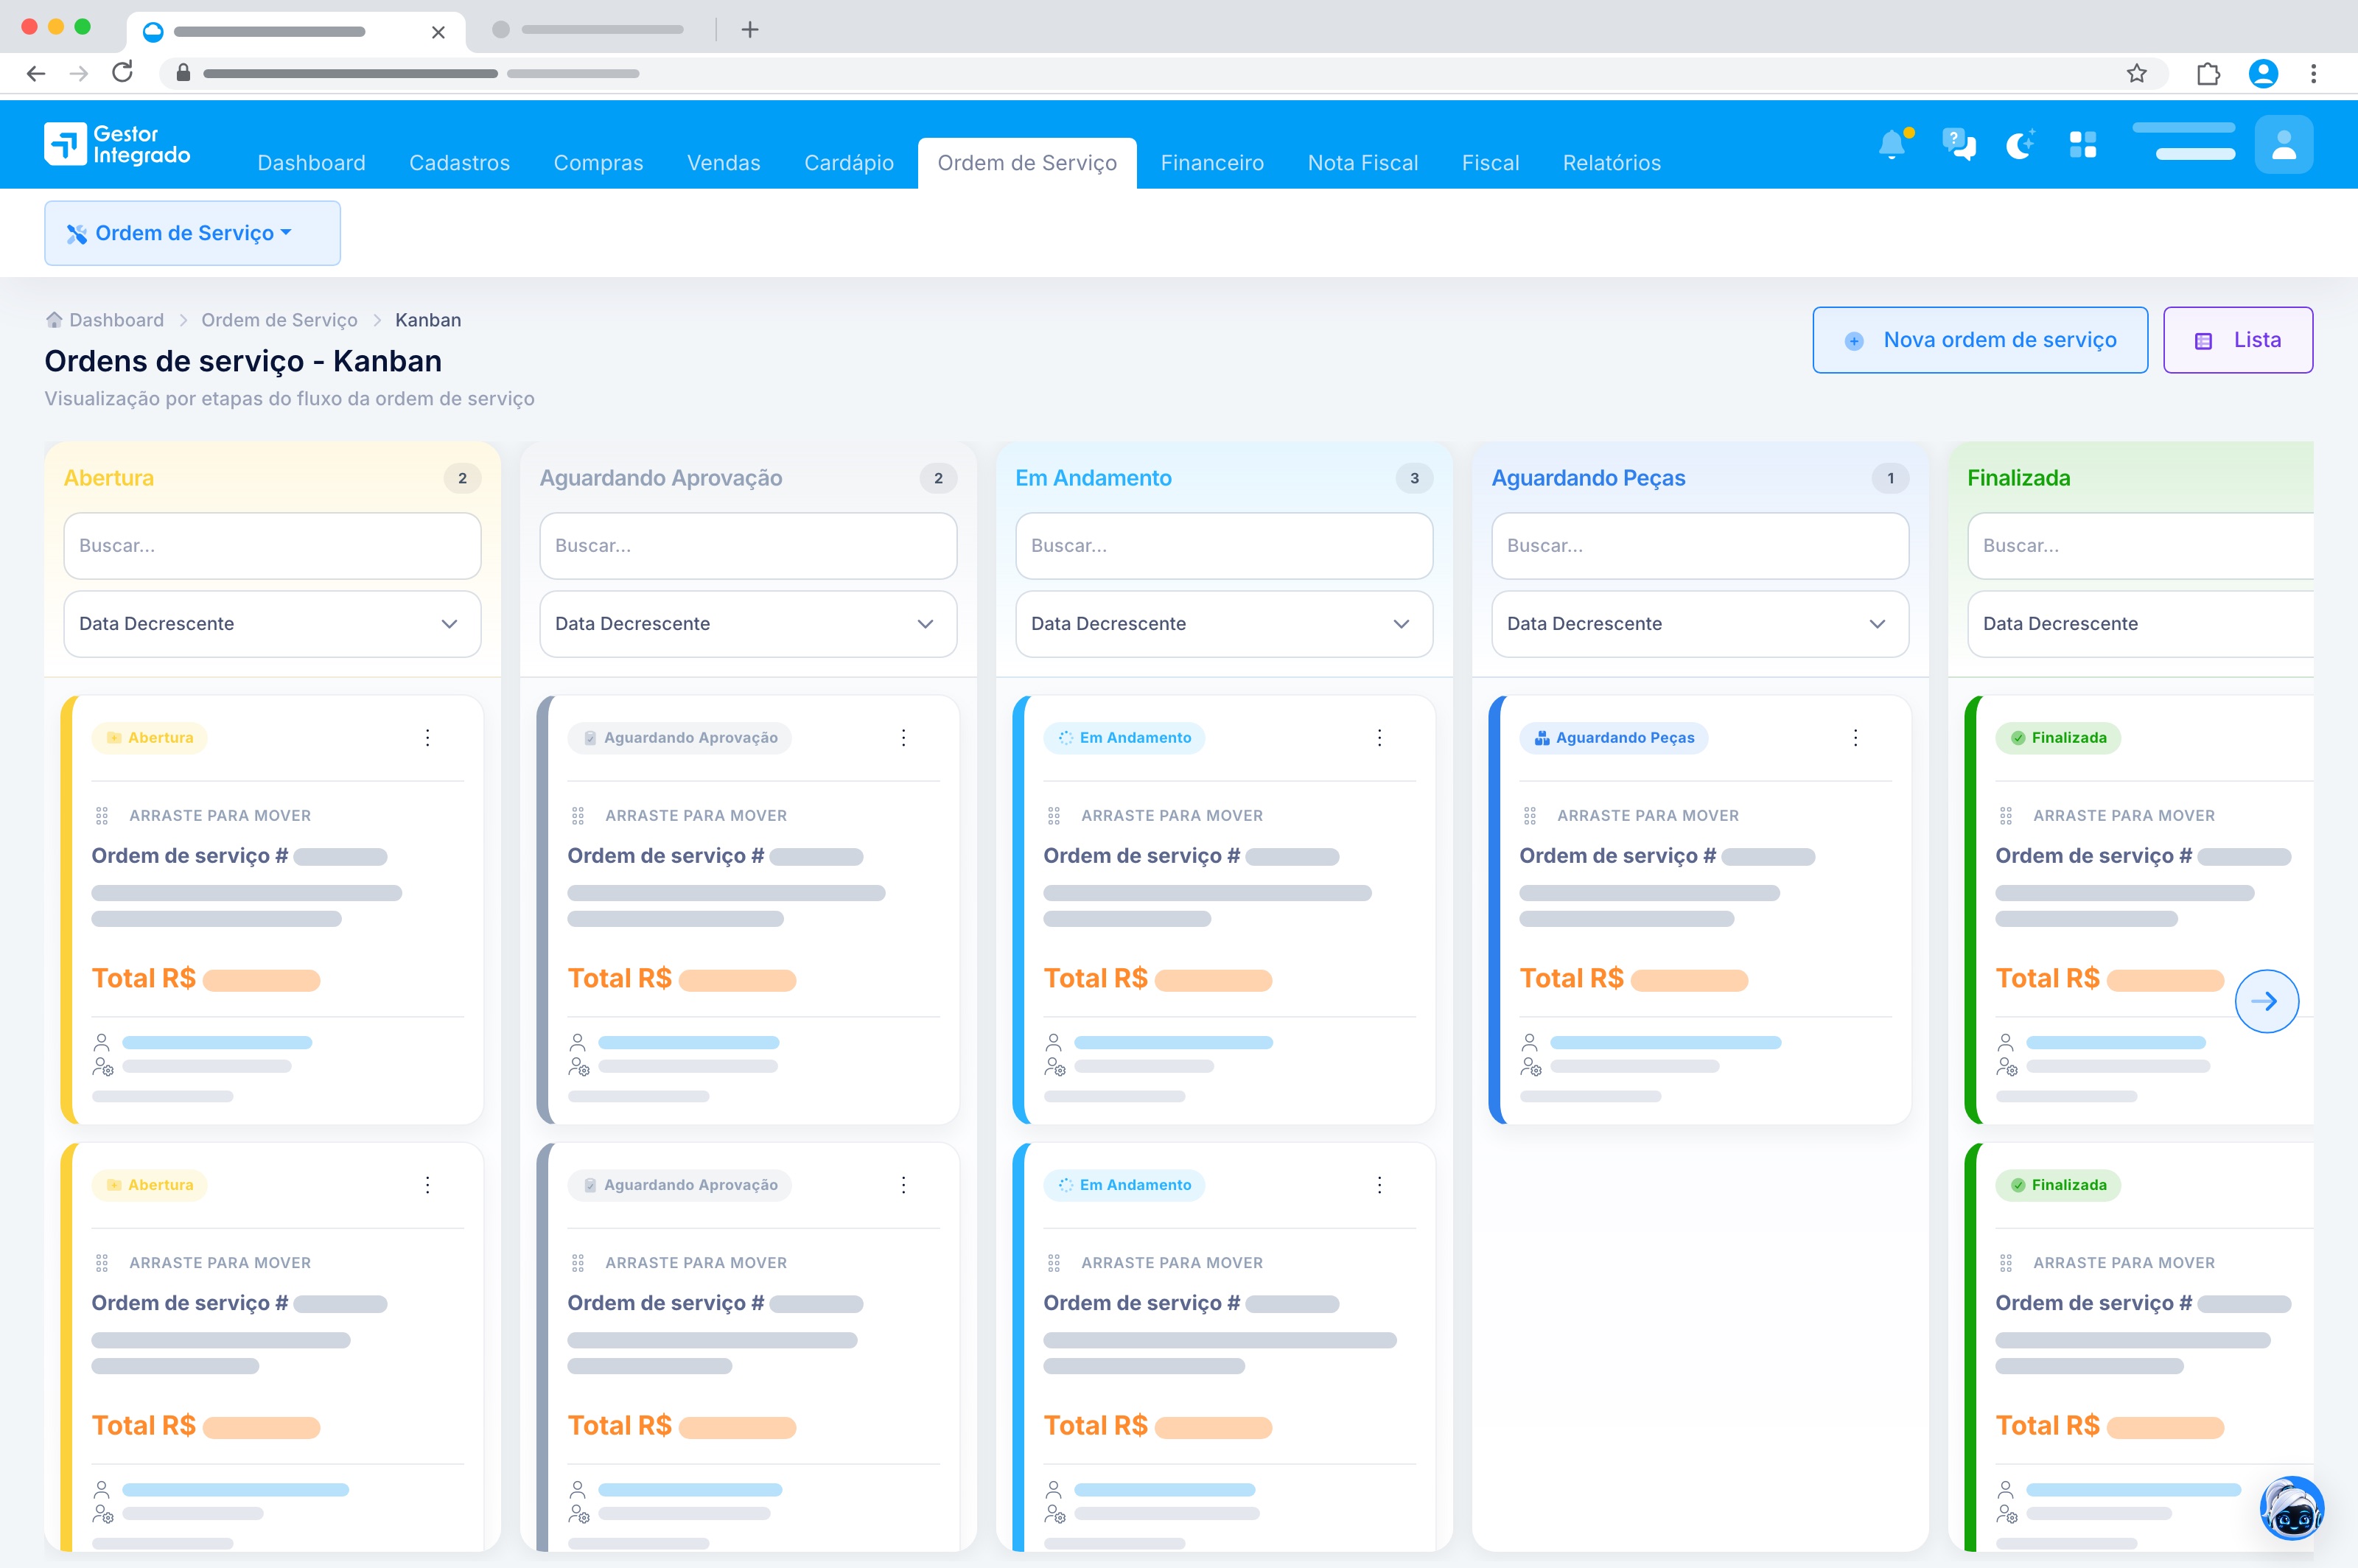This screenshot has height=1568, width=2358.
Task: Open browser three-dot menu
Action: tap(2313, 73)
